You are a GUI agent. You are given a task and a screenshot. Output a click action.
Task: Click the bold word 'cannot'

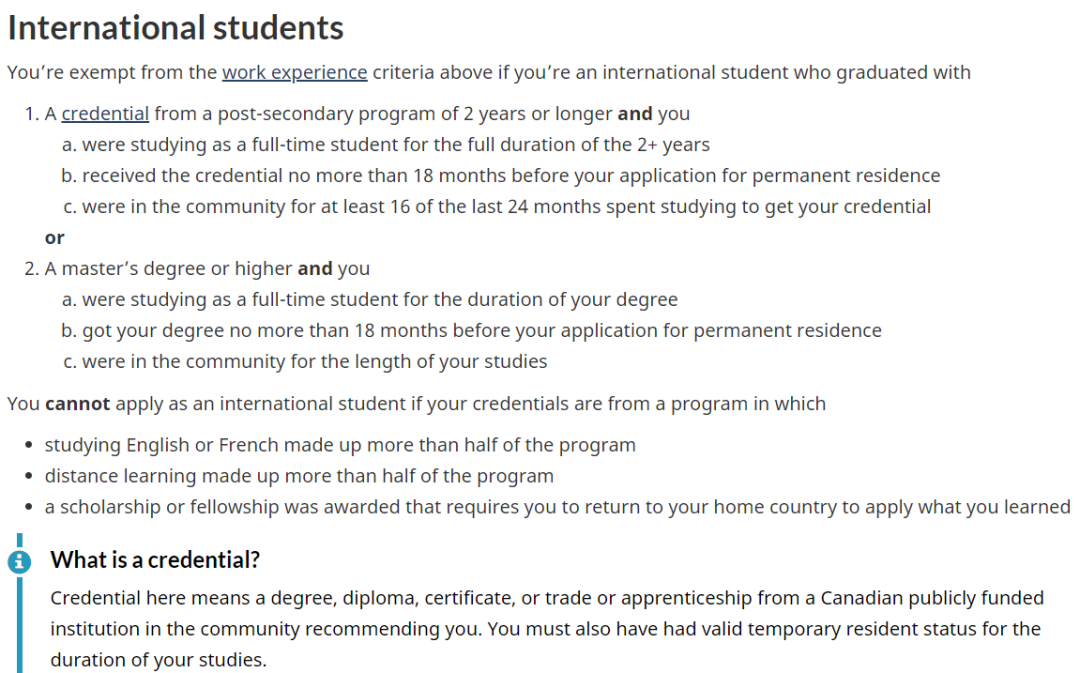[x=77, y=403]
